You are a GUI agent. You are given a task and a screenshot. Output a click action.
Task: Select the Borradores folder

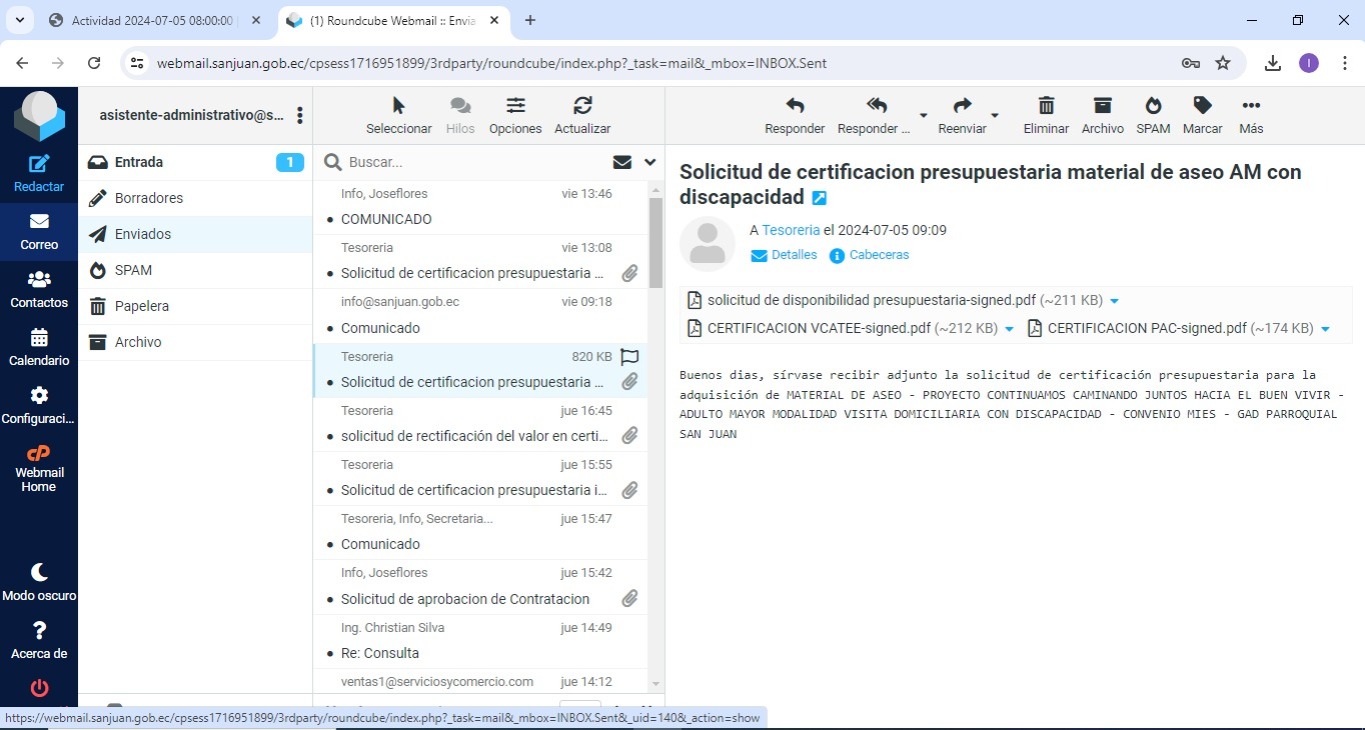pyautogui.click(x=149, y=198)
